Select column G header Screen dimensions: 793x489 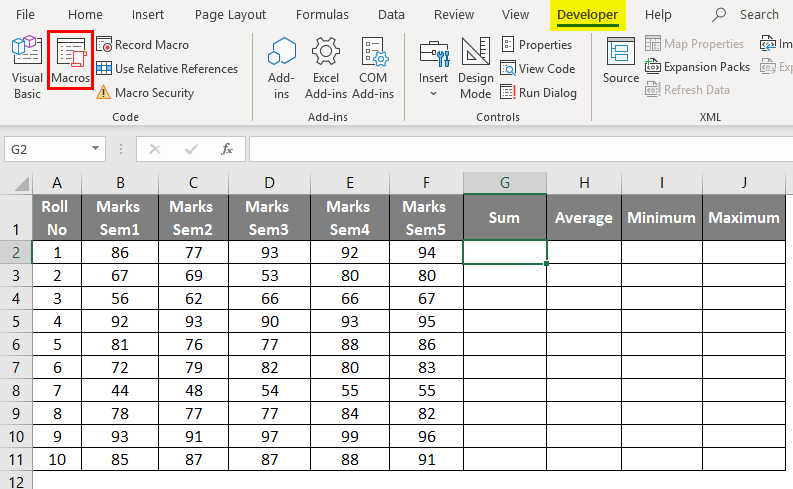505,182
